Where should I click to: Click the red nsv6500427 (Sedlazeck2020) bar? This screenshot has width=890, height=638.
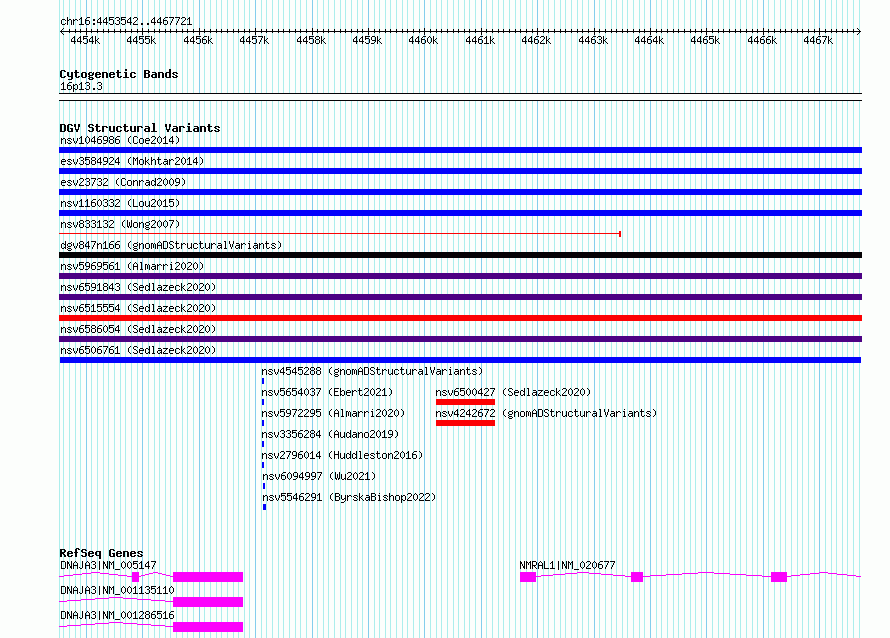[465, 402]
